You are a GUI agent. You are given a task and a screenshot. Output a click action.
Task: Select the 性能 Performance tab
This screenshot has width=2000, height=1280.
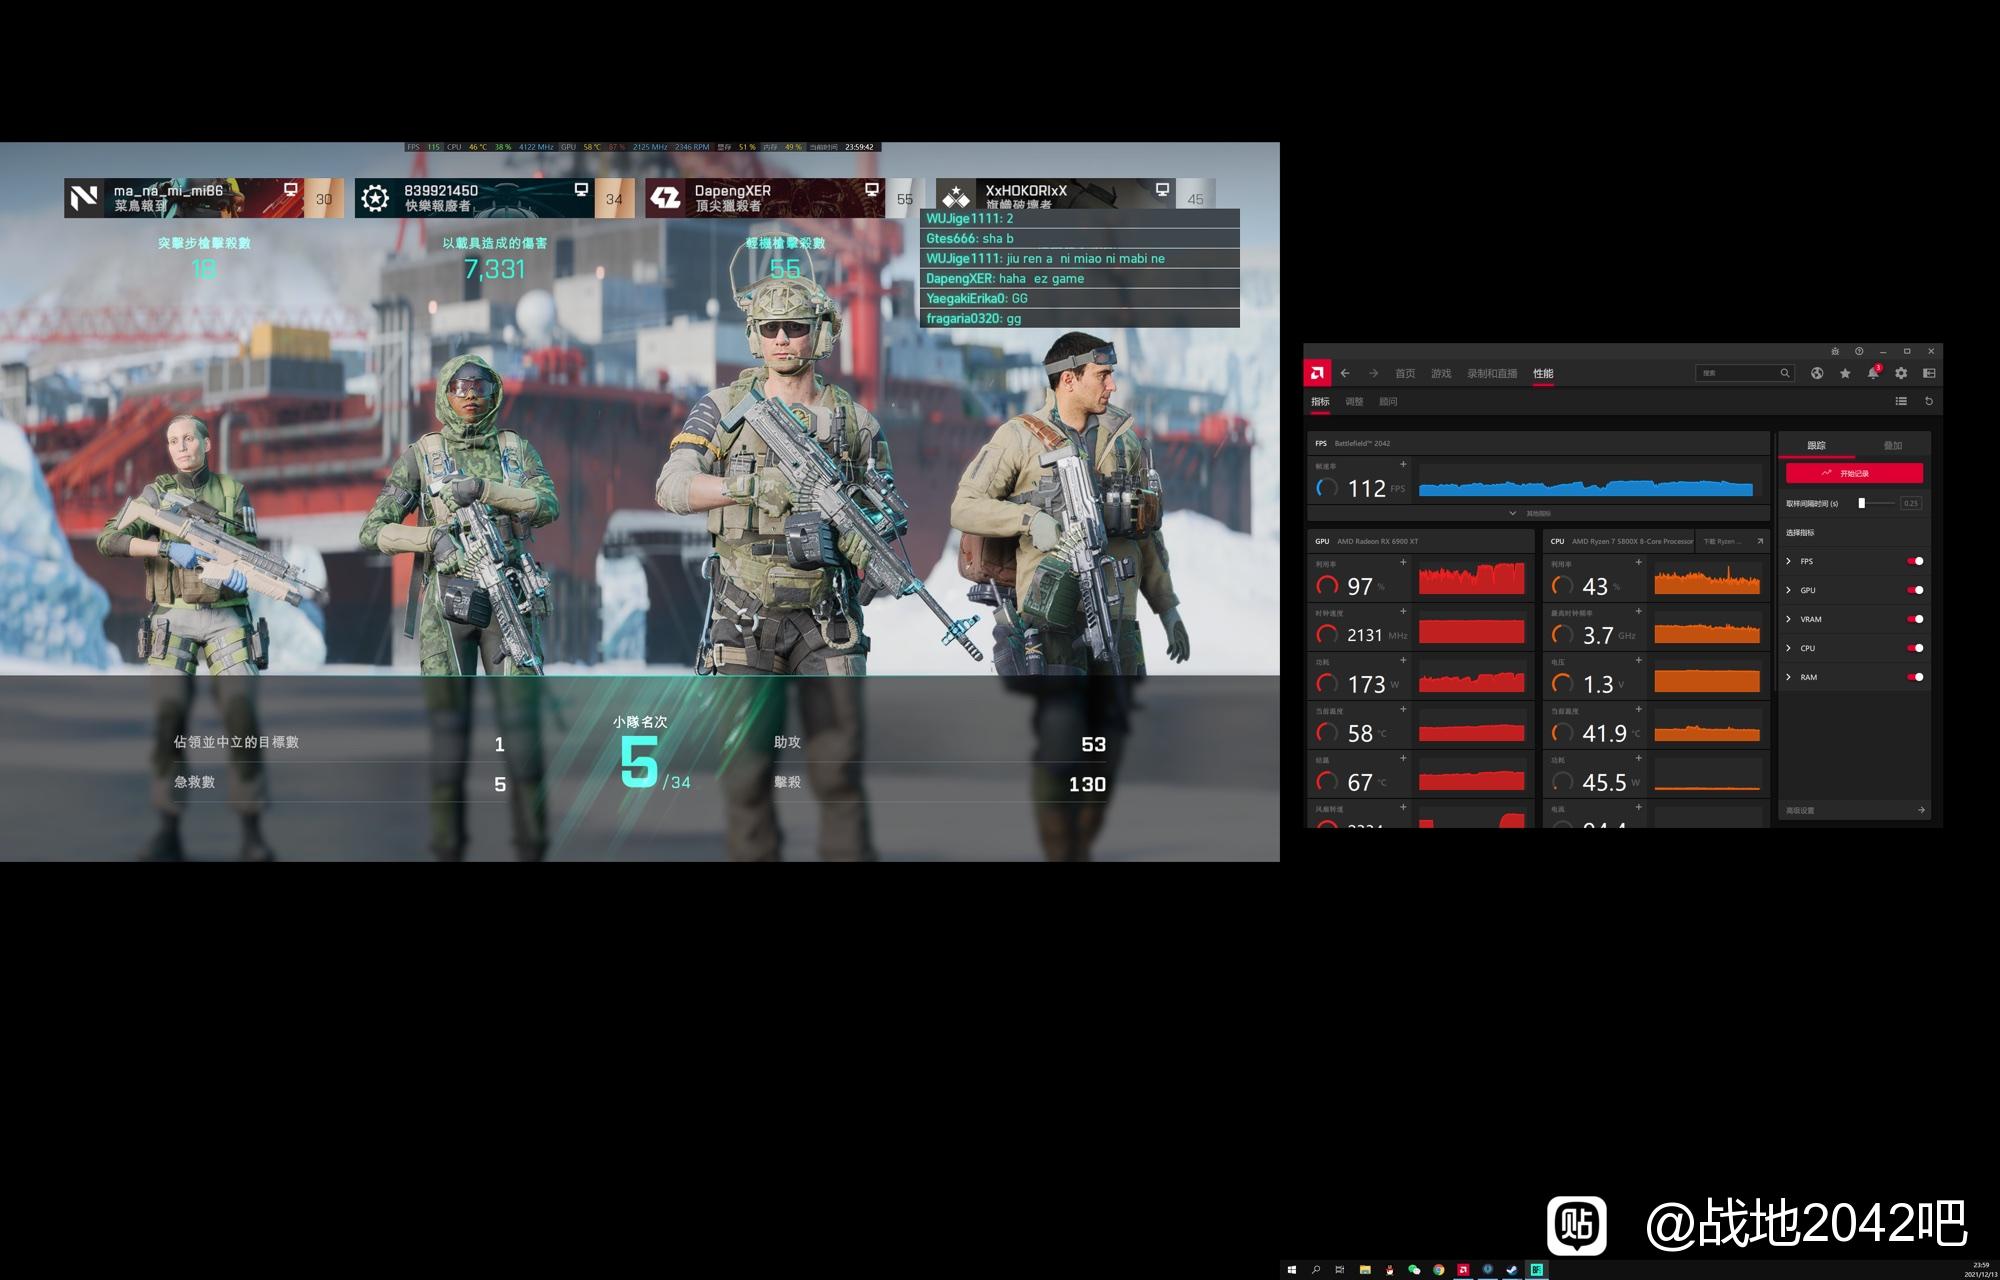coord(1543,373)
